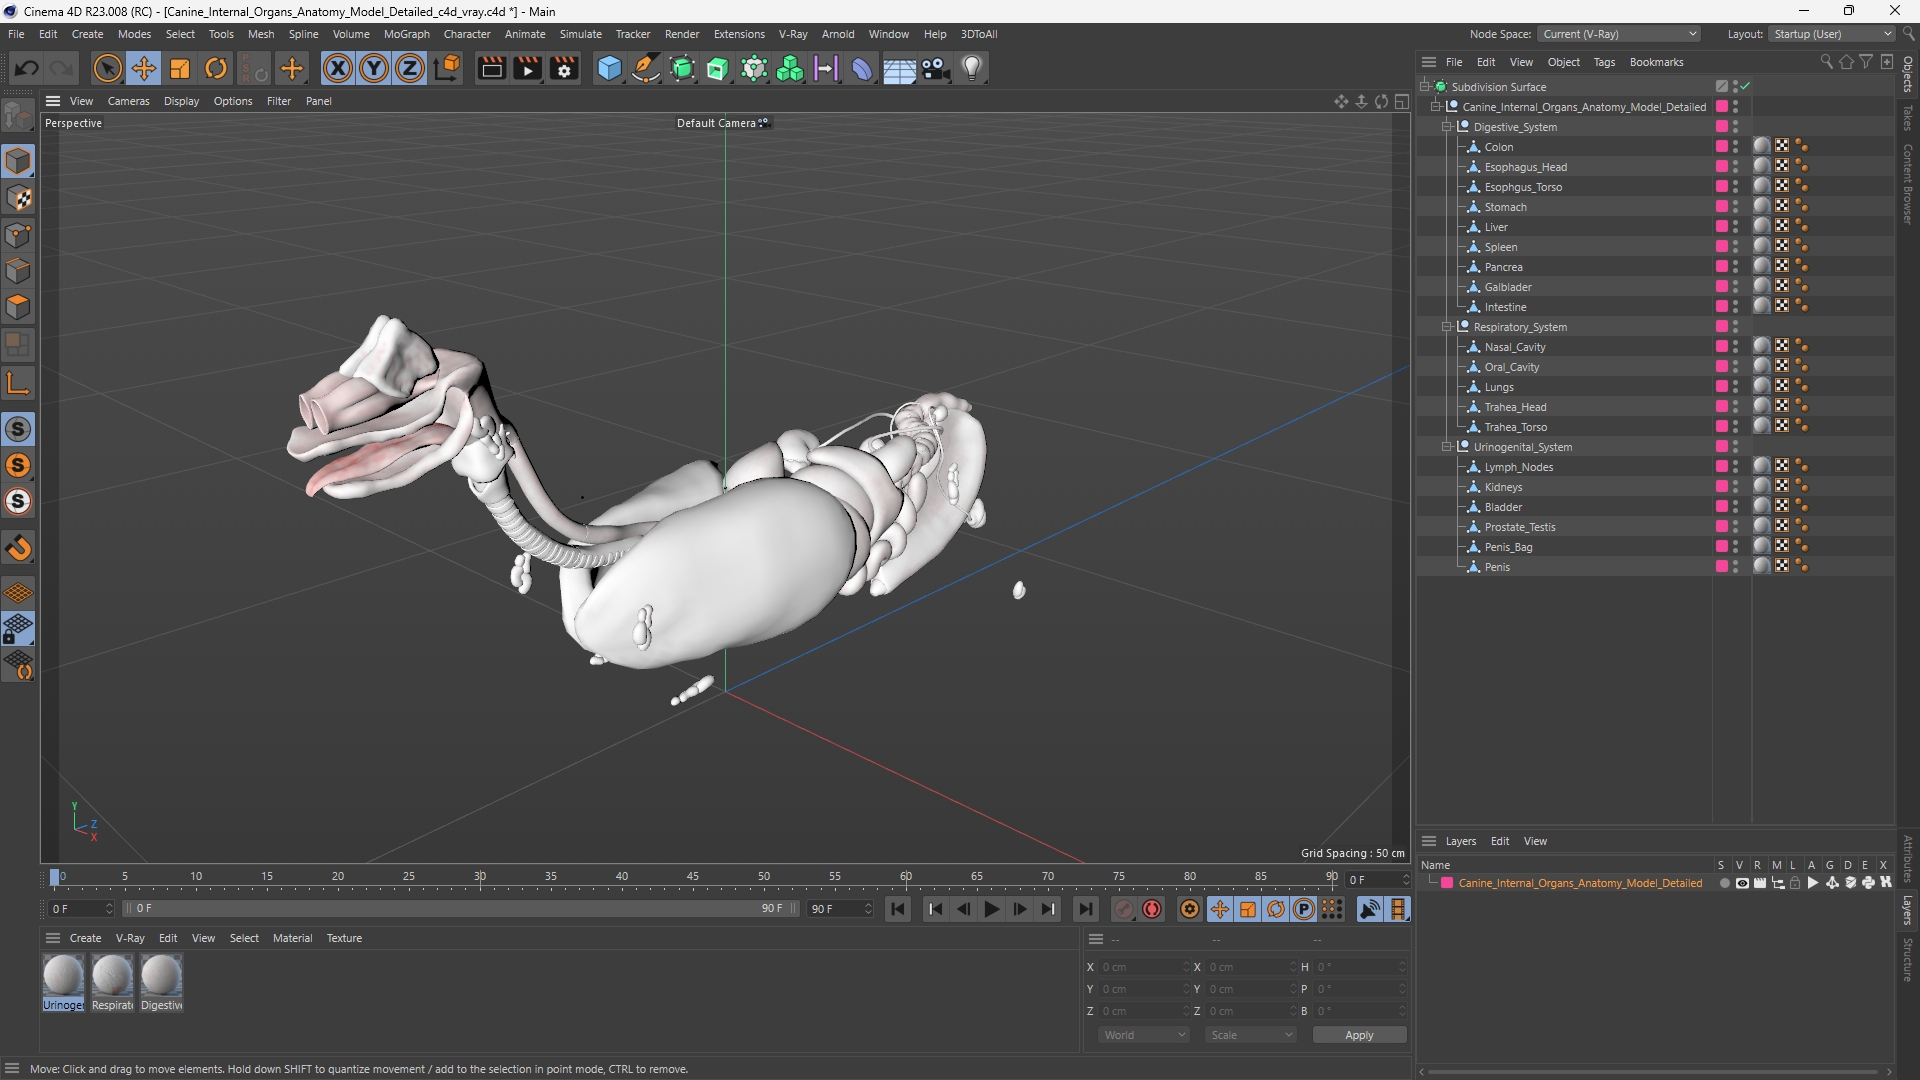This screenshot has width=1920, height=1080.
Task: Open viewport Cameras menu
Action: [128, 101]
